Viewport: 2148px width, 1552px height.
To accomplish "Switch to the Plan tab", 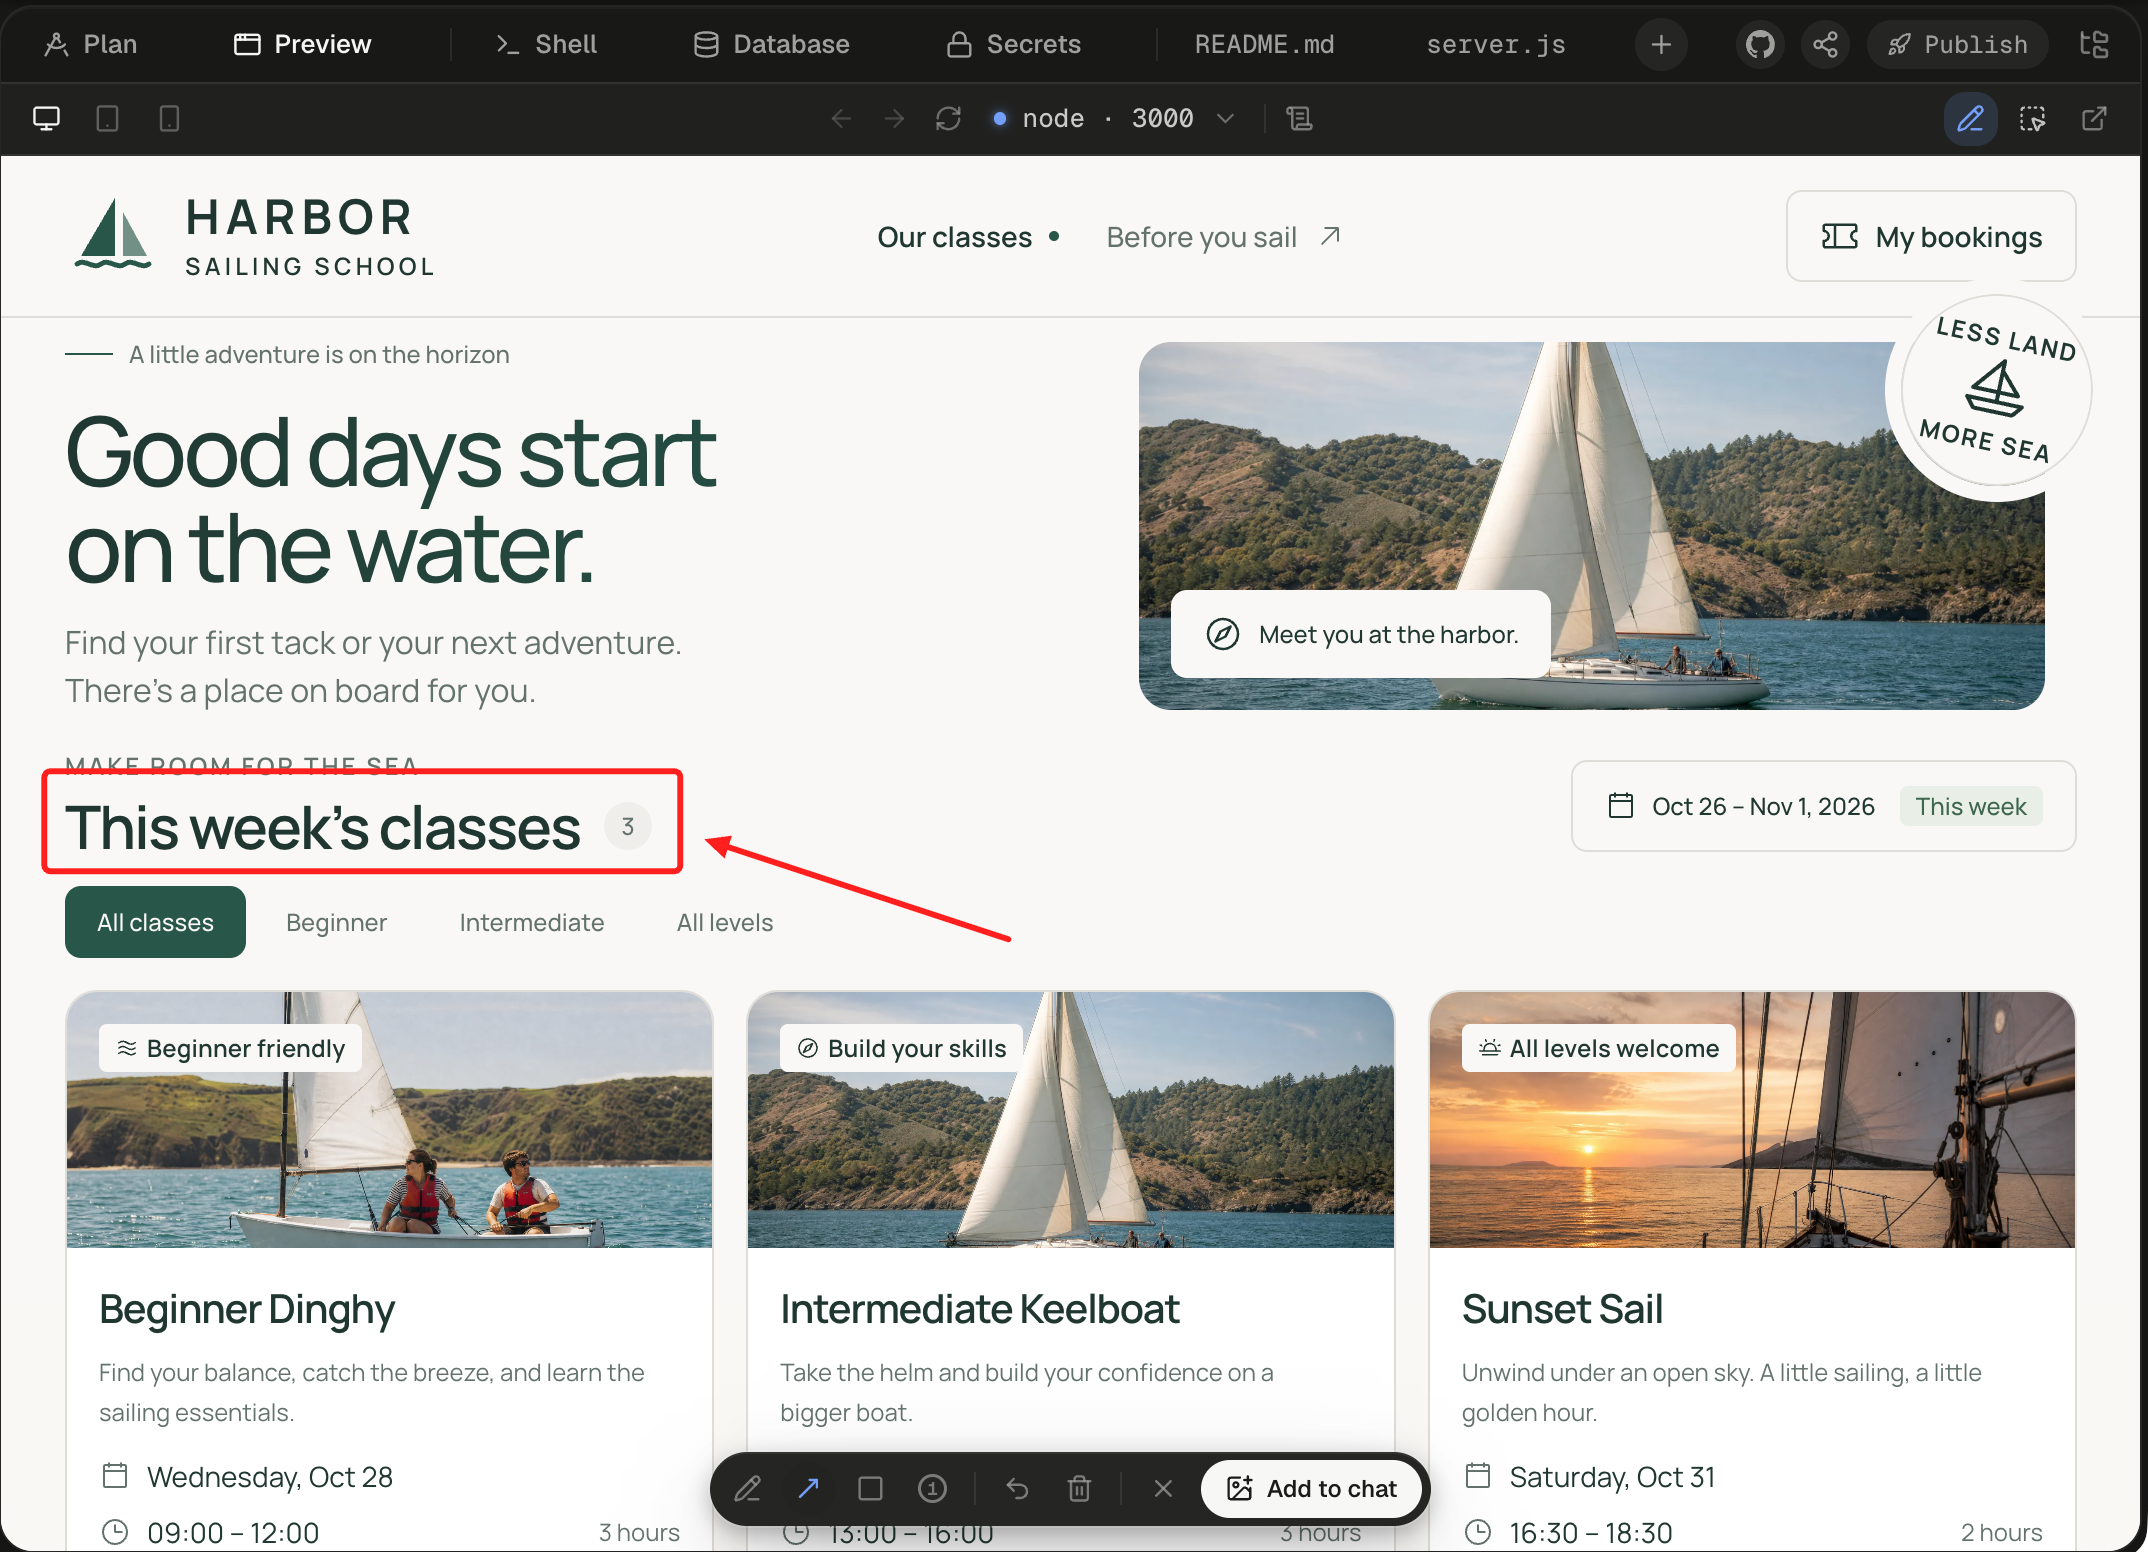I will coord(91,44).
